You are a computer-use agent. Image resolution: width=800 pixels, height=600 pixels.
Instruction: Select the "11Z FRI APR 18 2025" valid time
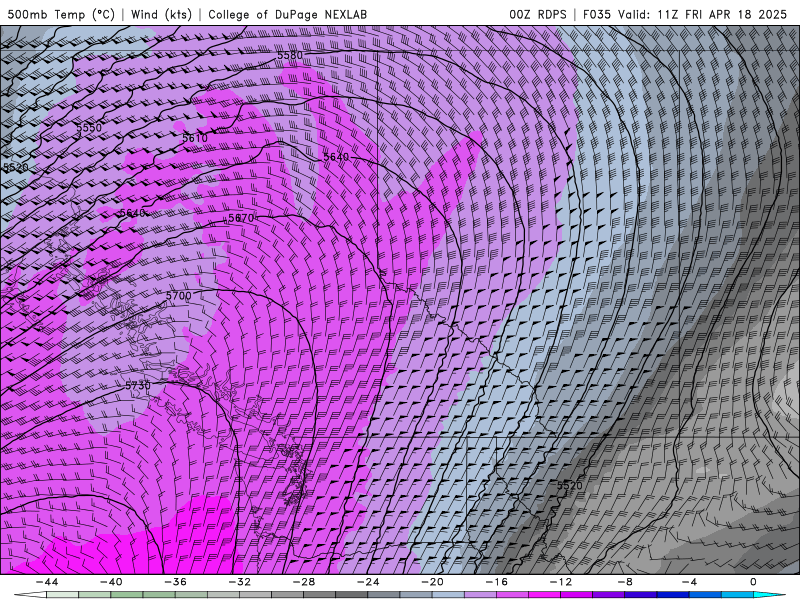[x=722, y=14]
